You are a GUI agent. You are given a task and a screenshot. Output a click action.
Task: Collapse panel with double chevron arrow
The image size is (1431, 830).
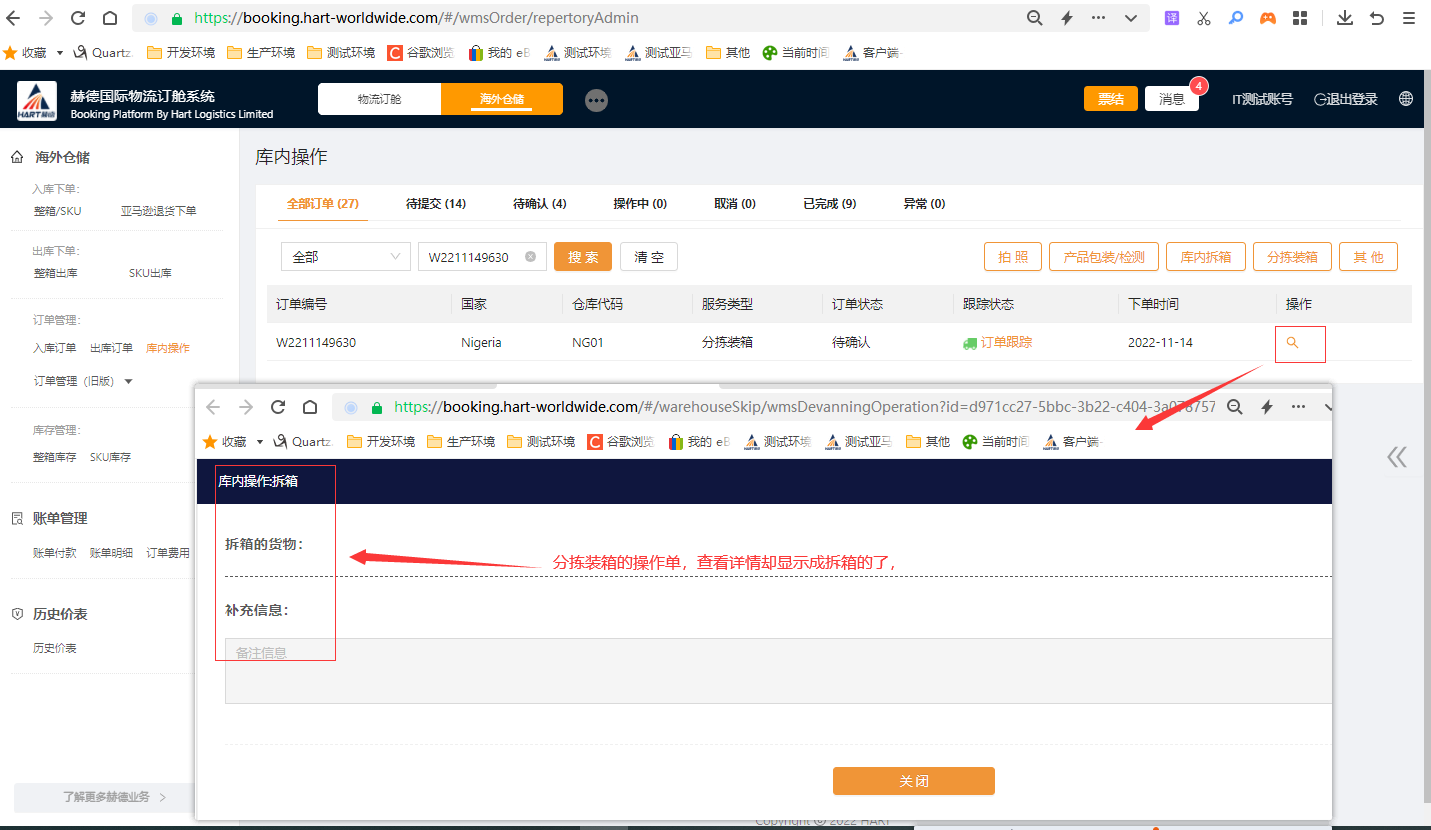1397,457
